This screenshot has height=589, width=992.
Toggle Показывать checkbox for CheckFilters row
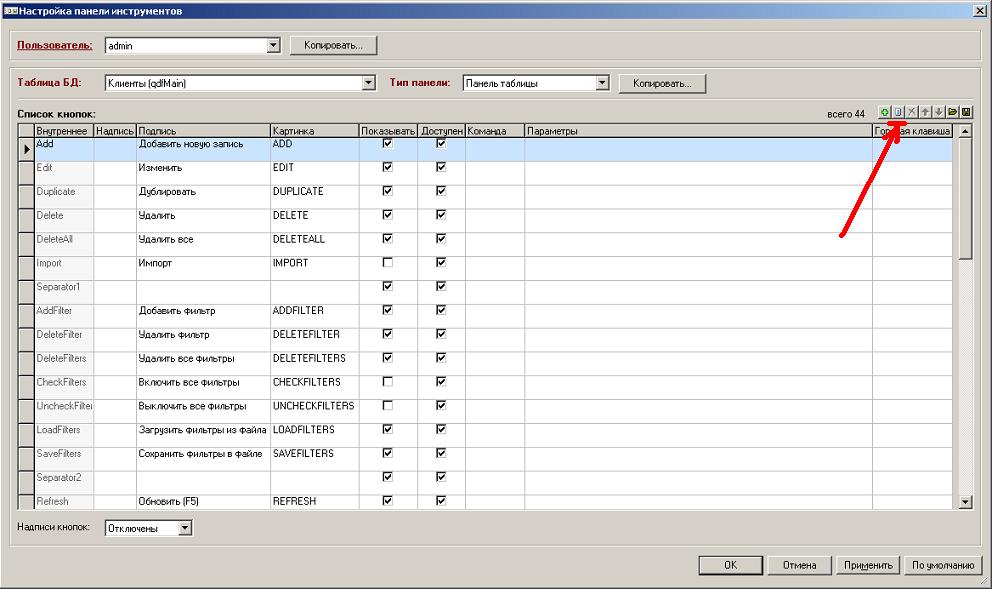388,382
